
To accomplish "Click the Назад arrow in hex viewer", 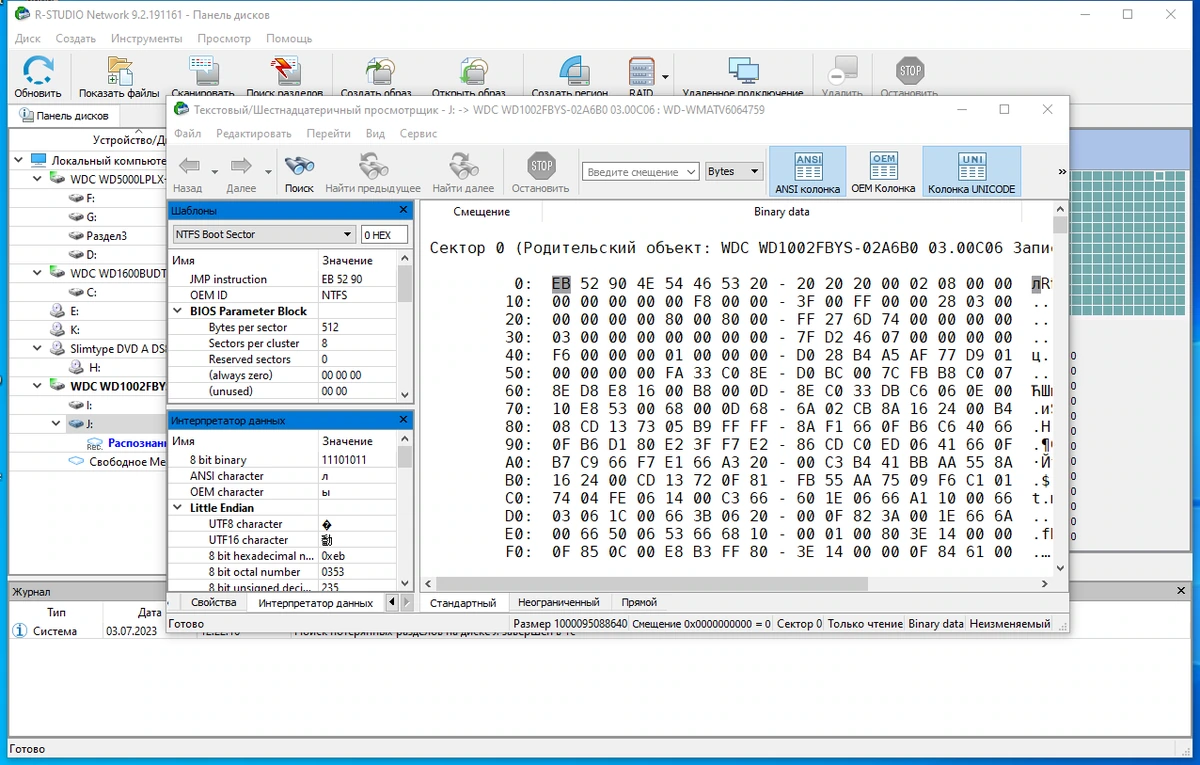I will click(189, 166).
